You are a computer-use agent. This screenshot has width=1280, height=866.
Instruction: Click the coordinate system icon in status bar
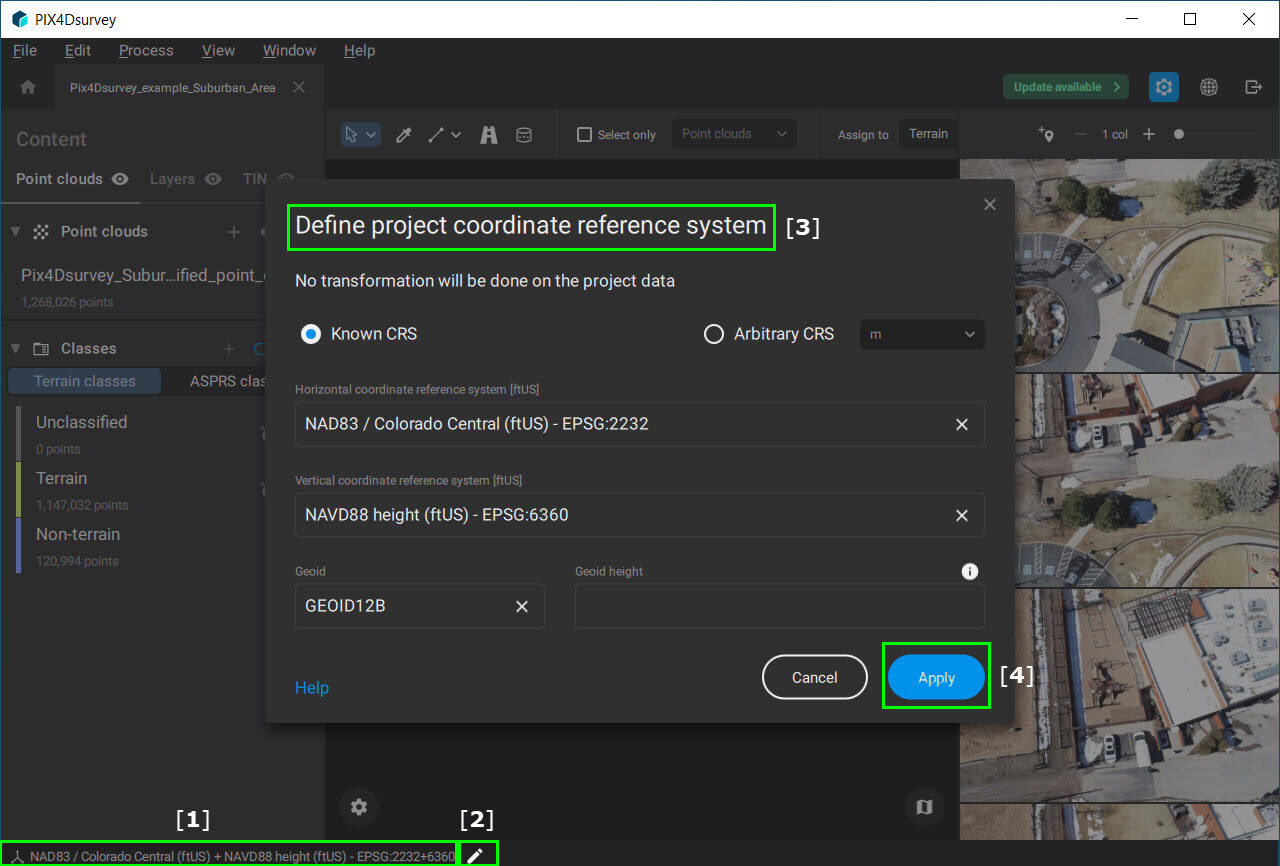[x=17, y=856]
